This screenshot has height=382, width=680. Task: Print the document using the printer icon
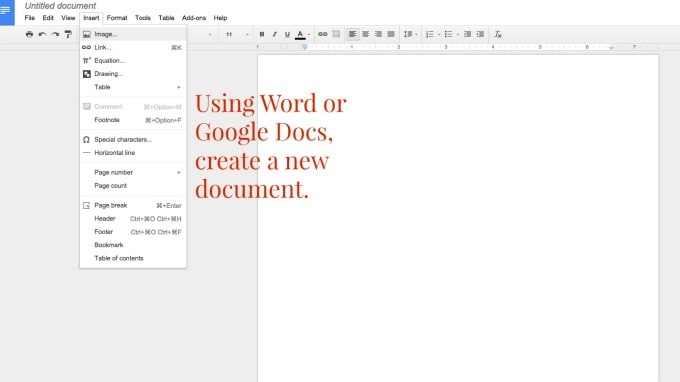pos(29,34)
